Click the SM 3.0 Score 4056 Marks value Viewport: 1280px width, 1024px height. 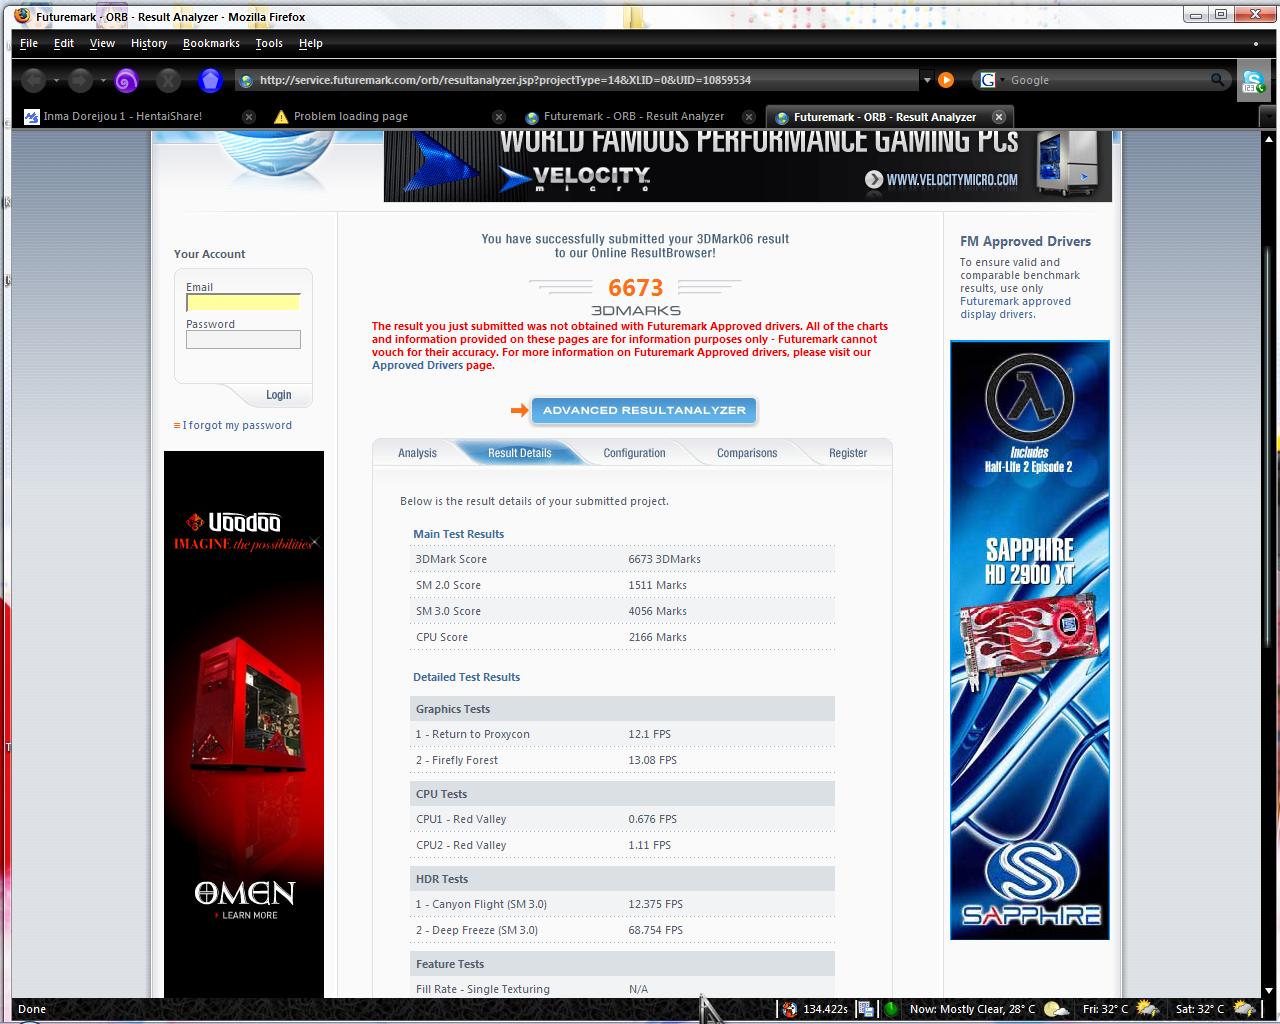click(657, 611)
